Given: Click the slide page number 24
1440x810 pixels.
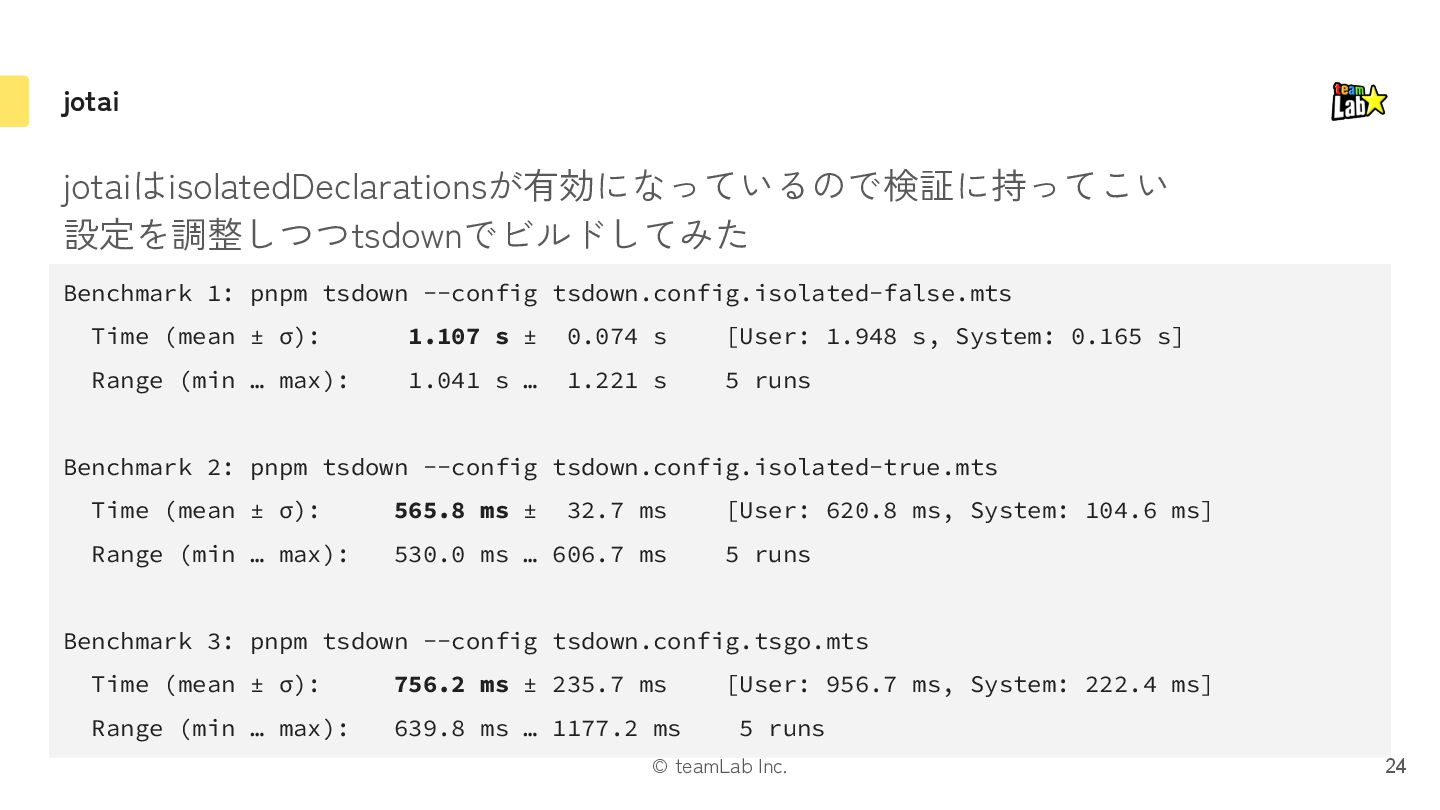Looking at the screenshot, I should point(1395,767).
